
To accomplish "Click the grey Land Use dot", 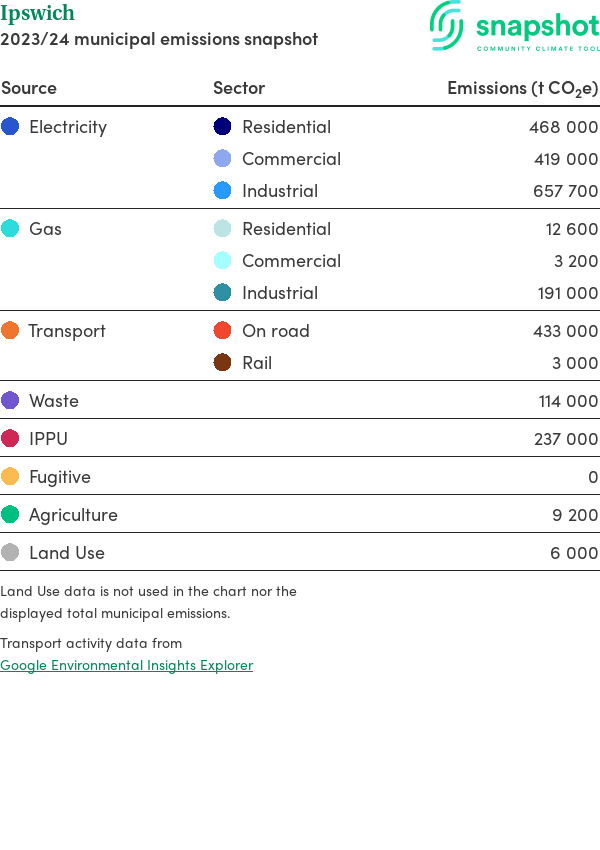I will point(10,553).
